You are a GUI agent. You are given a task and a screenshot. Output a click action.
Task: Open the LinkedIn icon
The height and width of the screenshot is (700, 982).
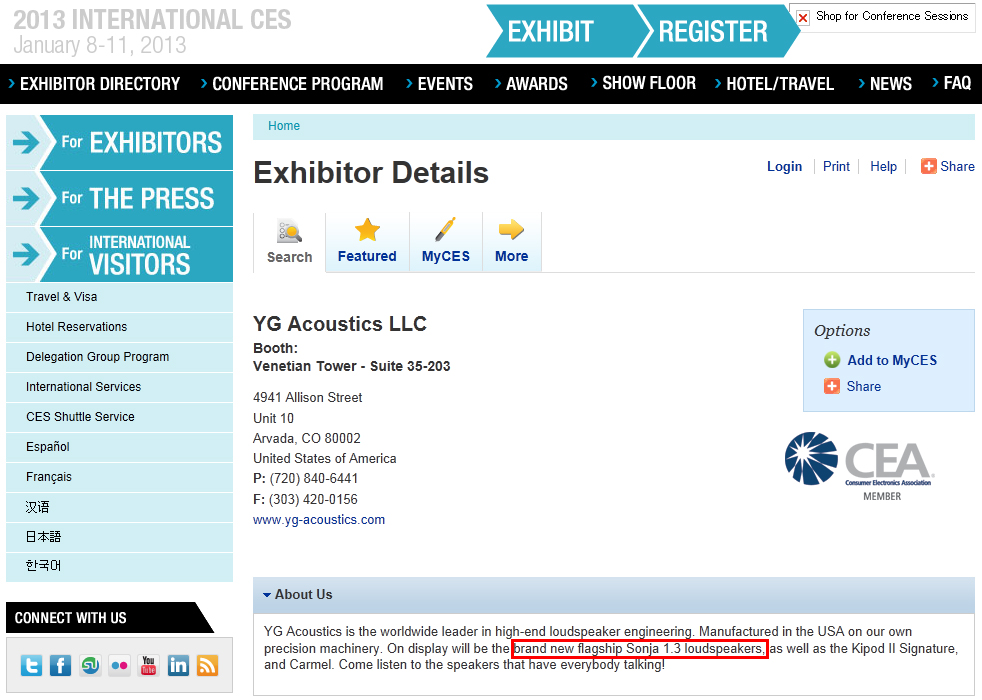pyautogui.click(x=178, y=665)
